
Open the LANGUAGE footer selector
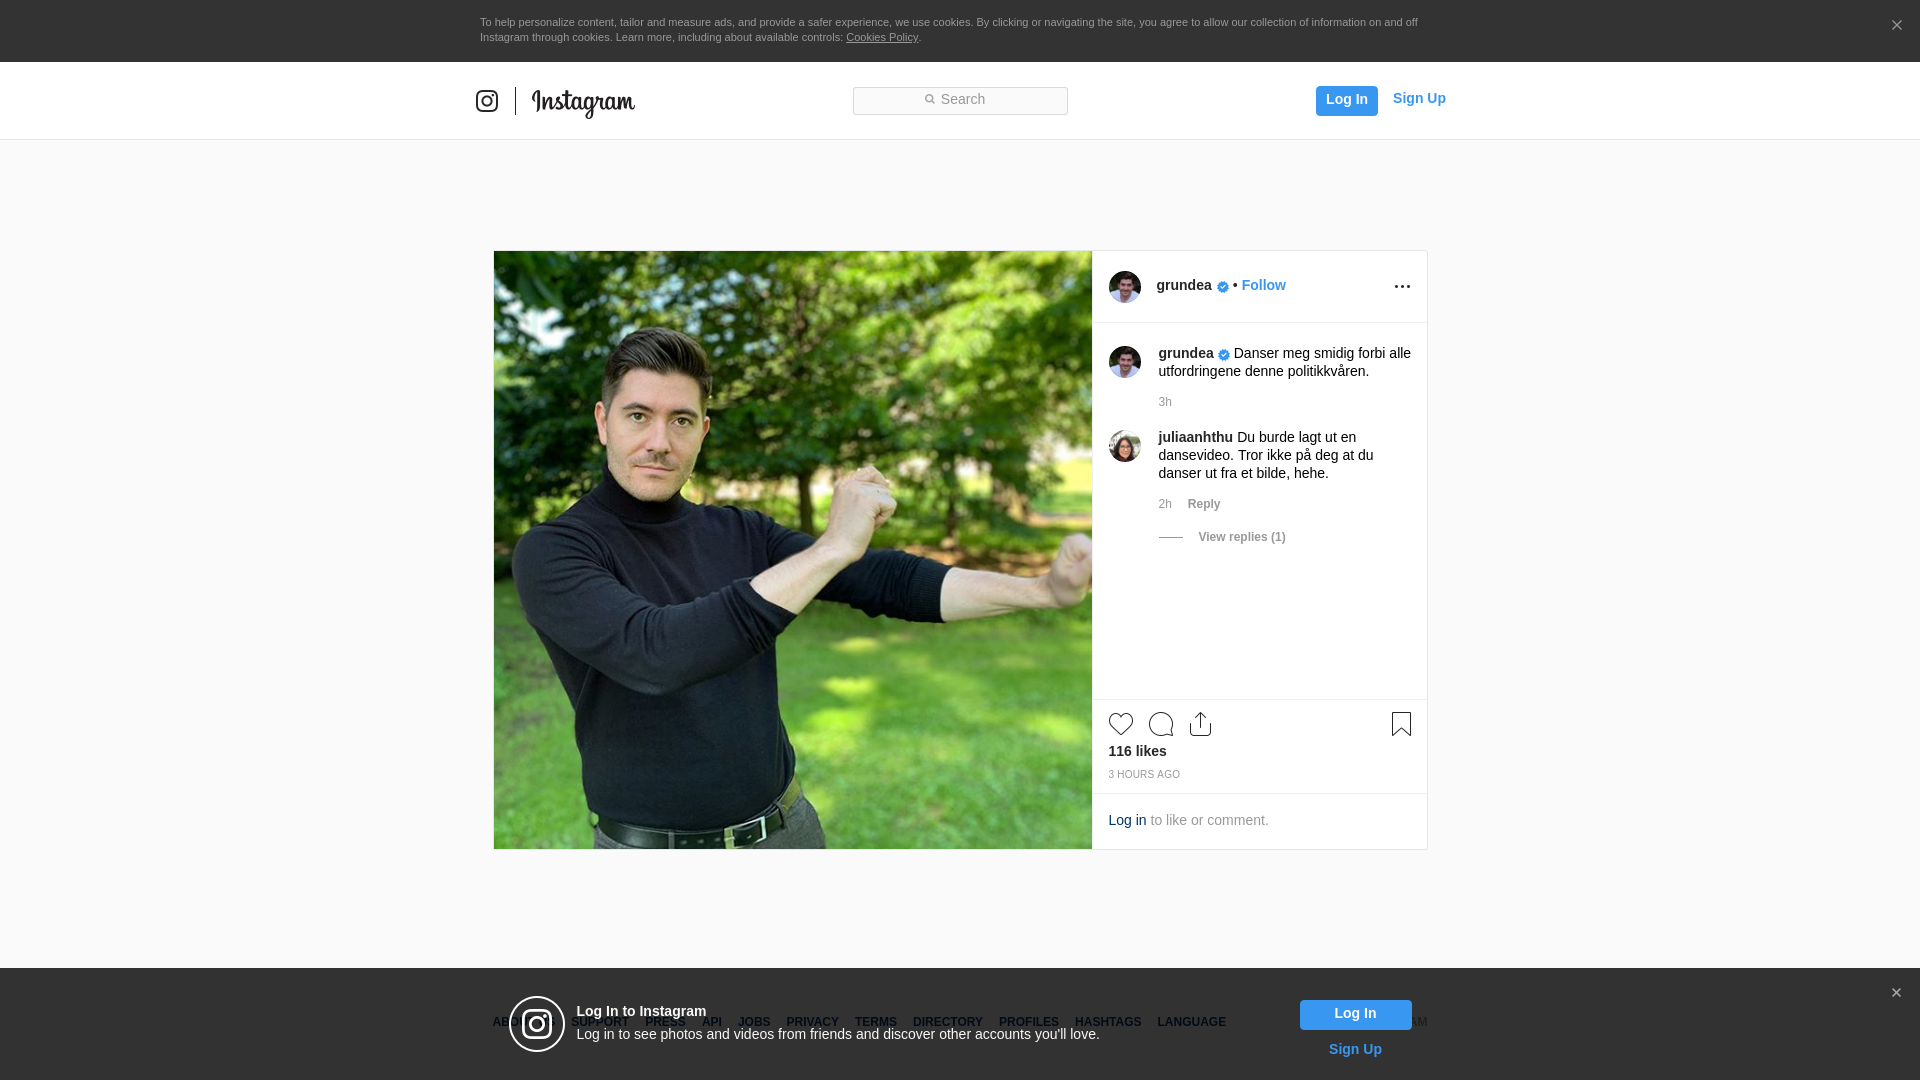pyautogui.click(x=1191, y=1022)
